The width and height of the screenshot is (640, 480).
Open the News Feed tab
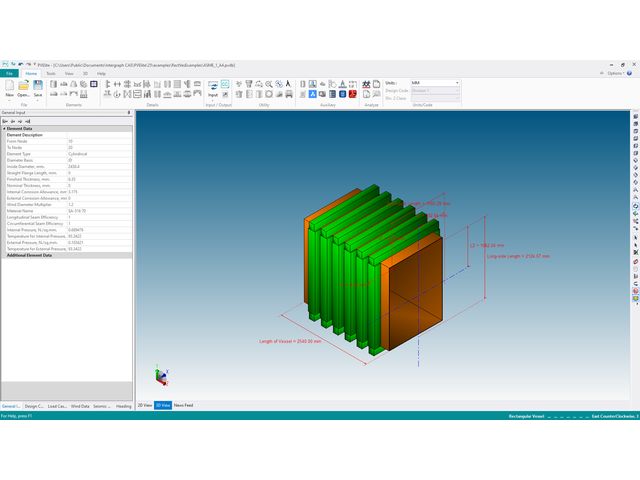[x=183, y=405]
